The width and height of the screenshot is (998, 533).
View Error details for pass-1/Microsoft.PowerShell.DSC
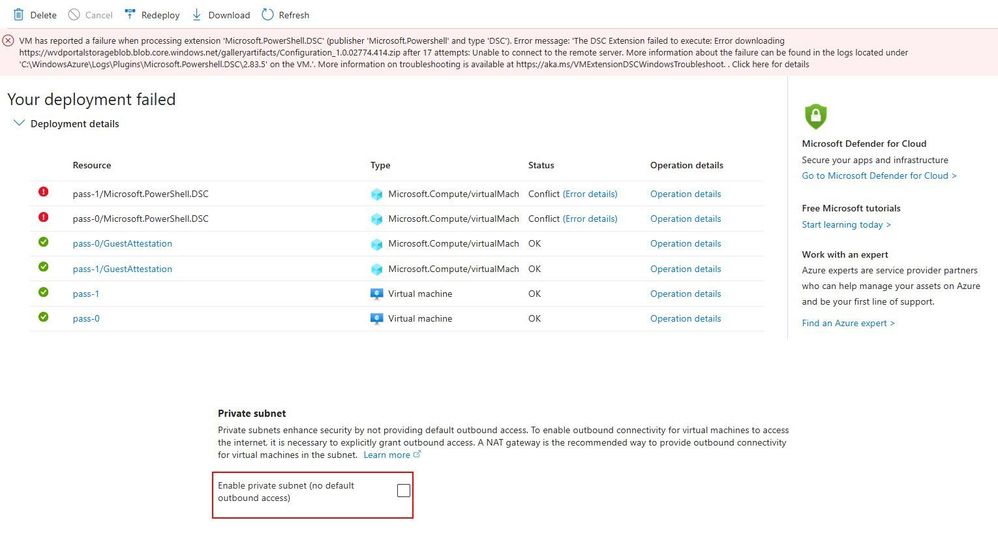pos(590,194)
